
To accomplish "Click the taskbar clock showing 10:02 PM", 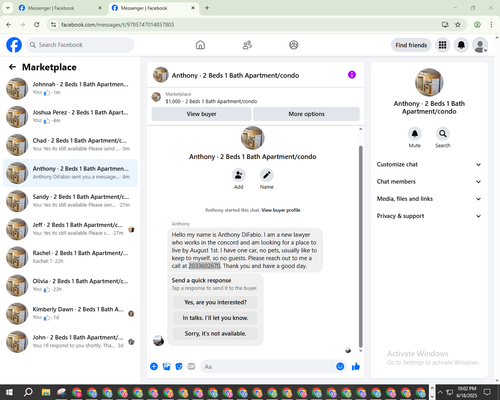I will tap(467, 392).
